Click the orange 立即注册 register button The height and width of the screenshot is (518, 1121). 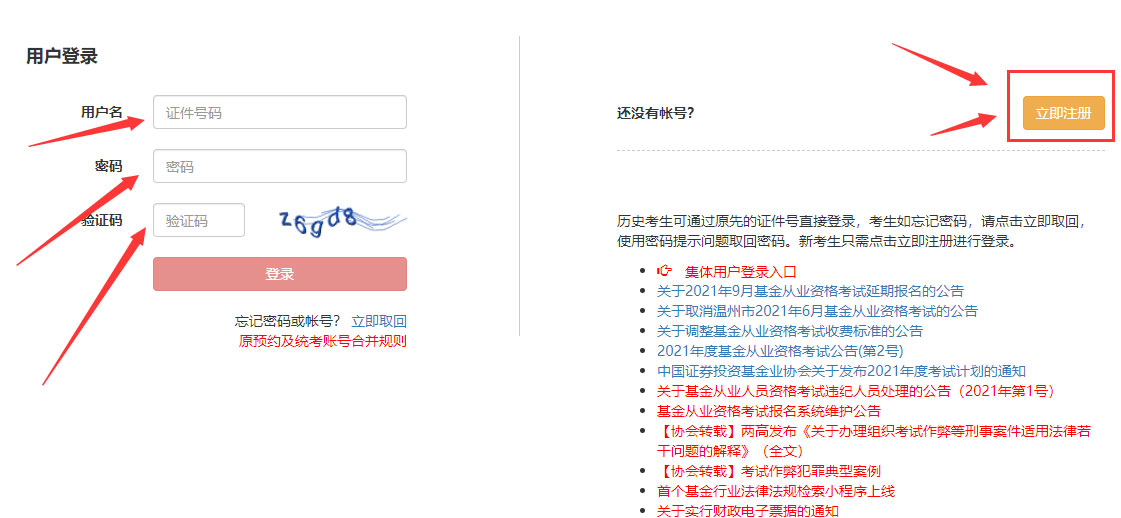[x=1063, y=113]
